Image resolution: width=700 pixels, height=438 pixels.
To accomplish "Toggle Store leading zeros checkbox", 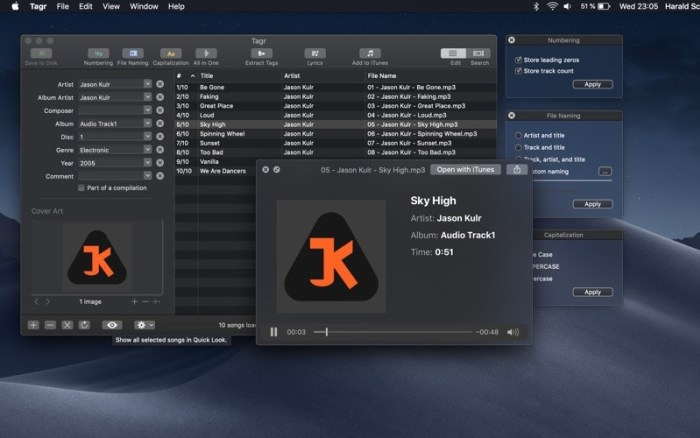I will pos(518,60).
